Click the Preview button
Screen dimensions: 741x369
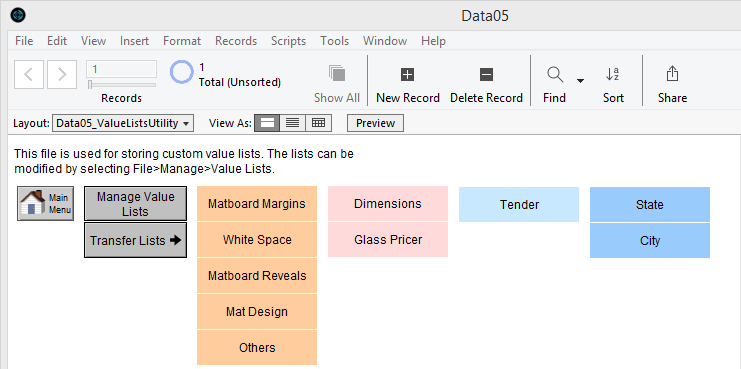point(375,123)
